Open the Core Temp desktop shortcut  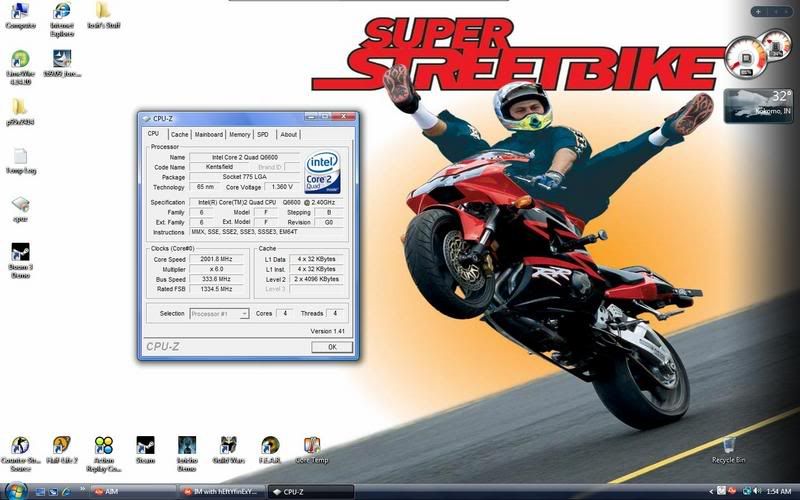[312, 447]
